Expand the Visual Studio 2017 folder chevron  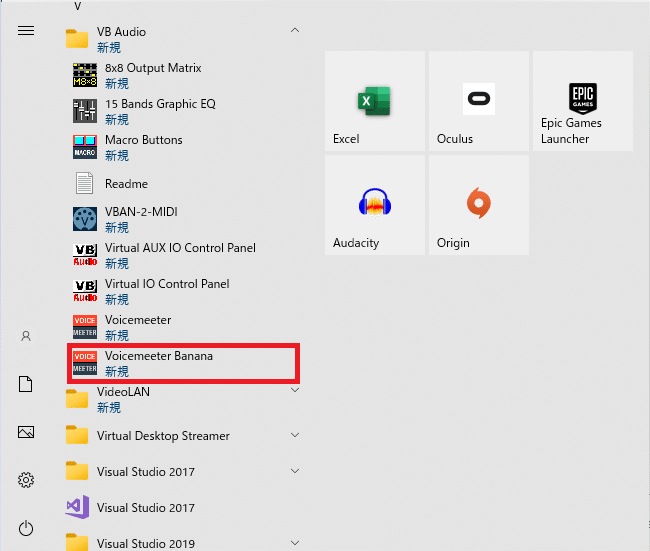[295, 471]
